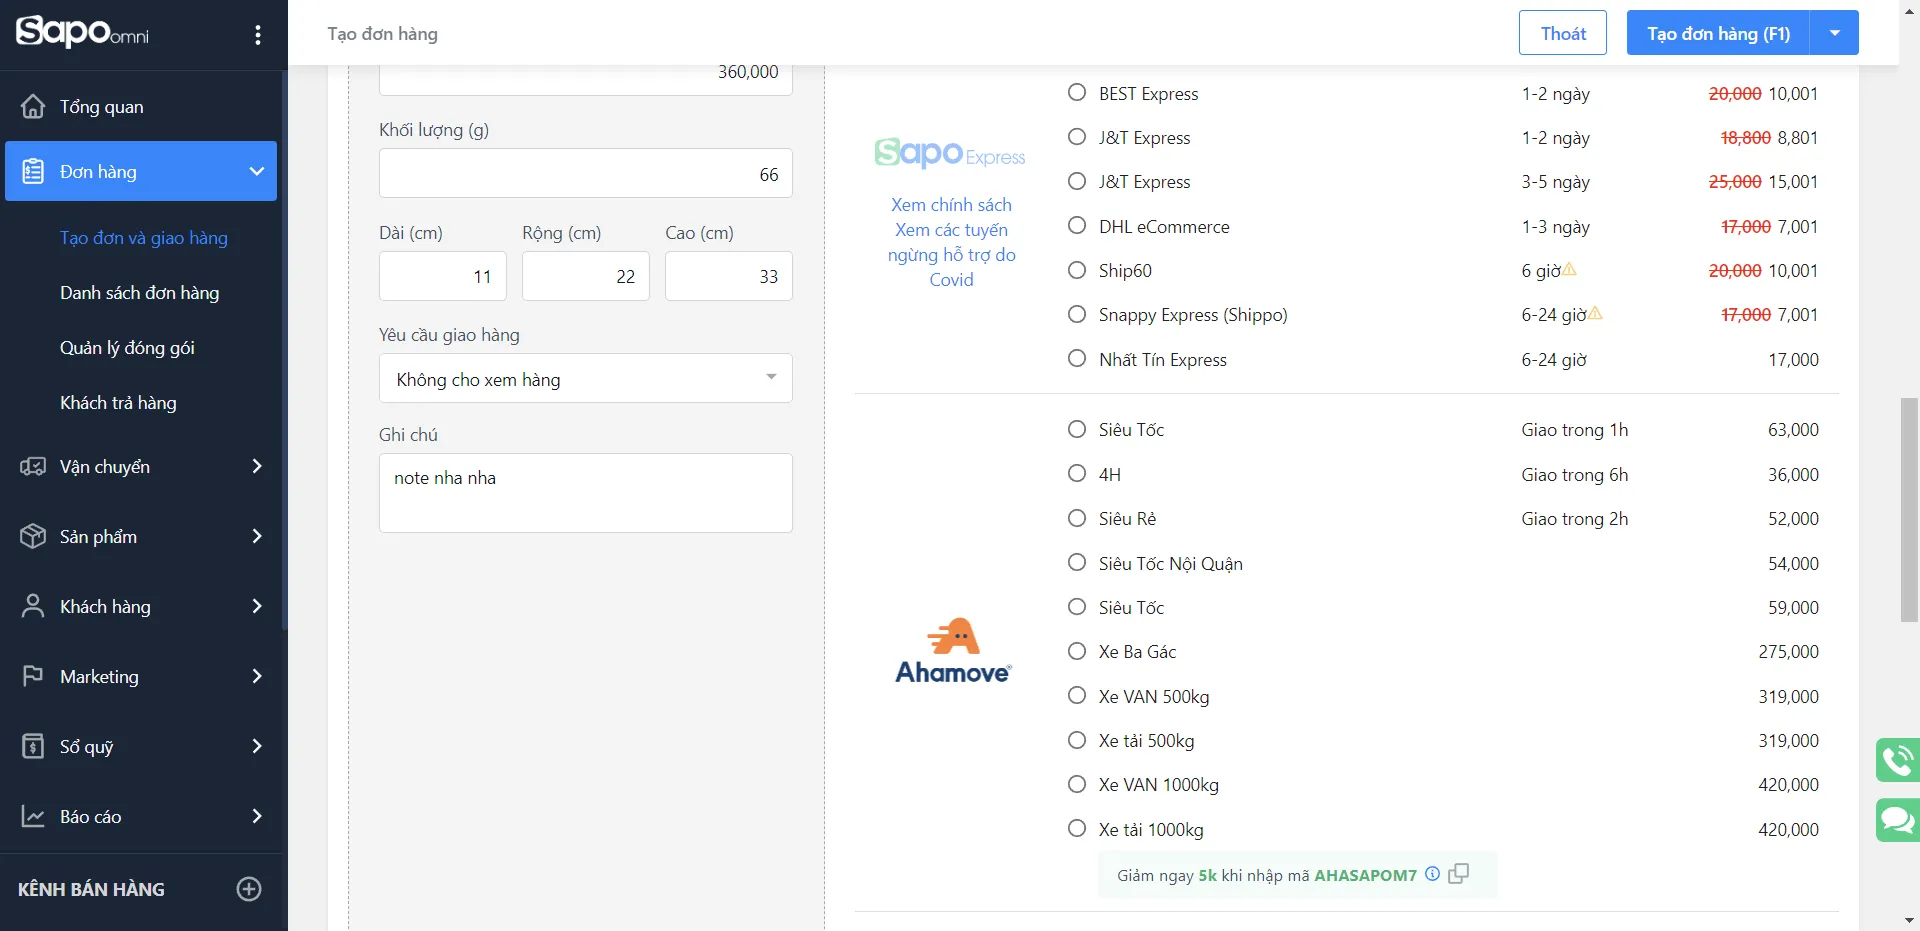Screen dimensions: 1920x931
Task: Select Siêu Tốc Nội Quận option
Action: (x=1077, y=563)
